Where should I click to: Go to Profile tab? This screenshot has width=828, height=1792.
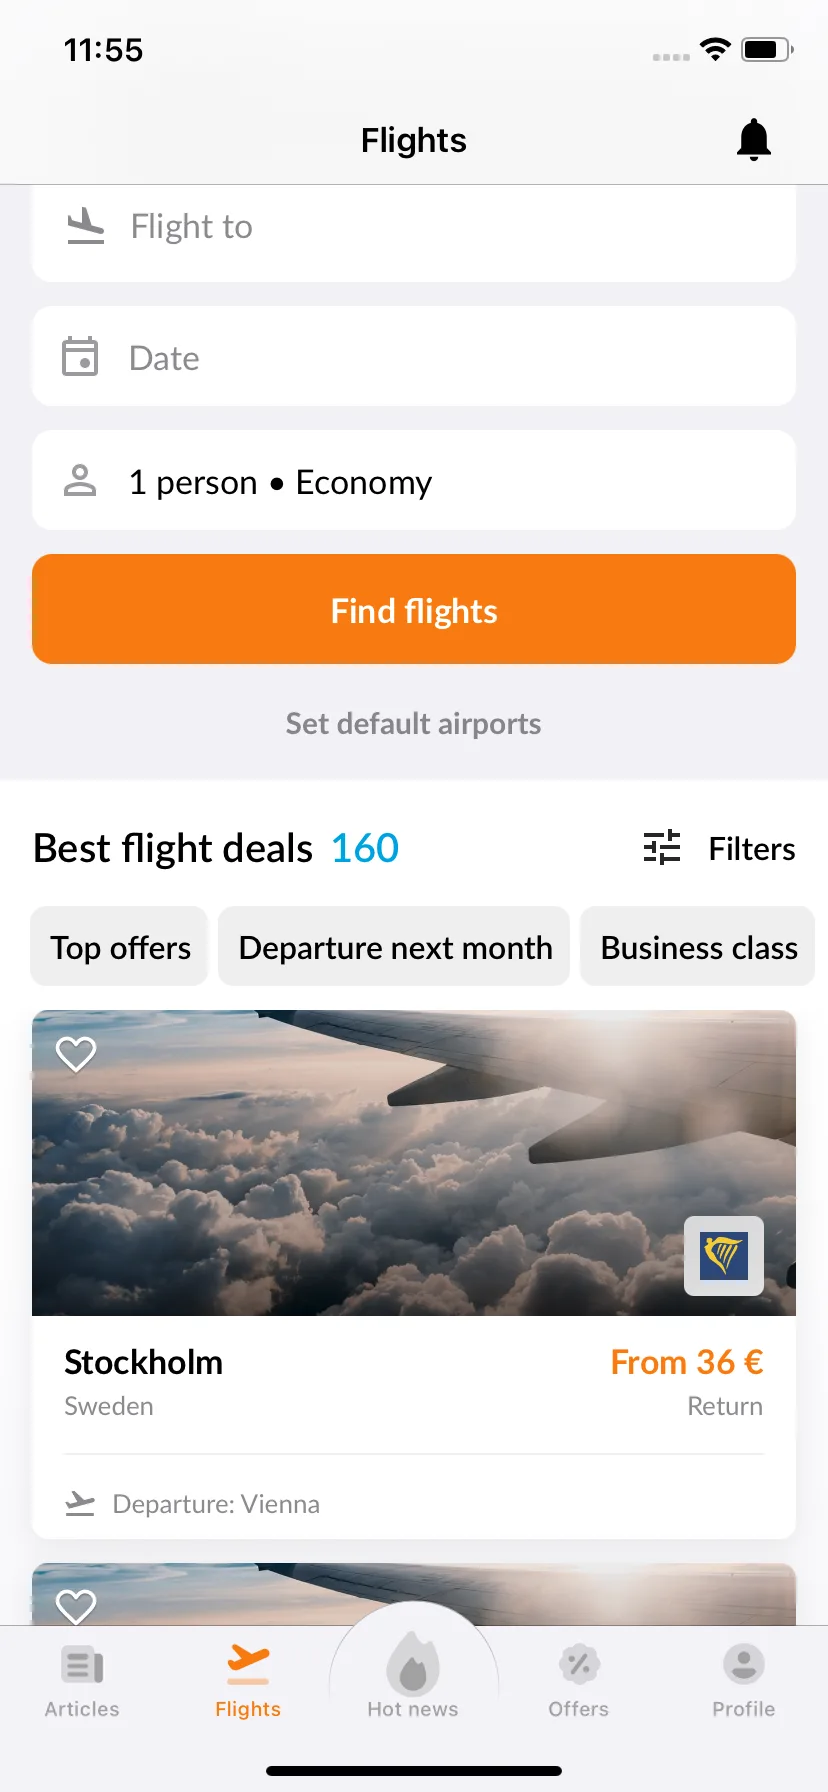coord(744,1680)
